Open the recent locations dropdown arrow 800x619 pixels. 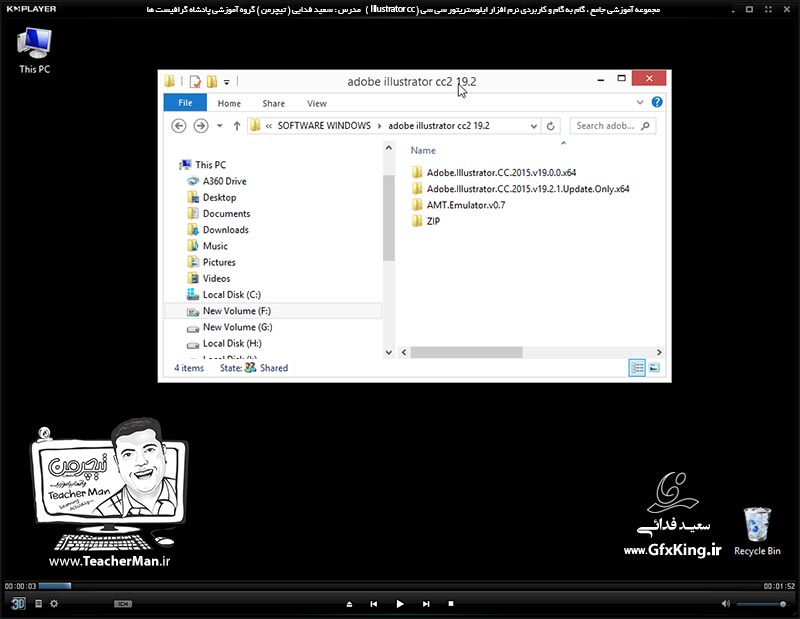point(219,126)
